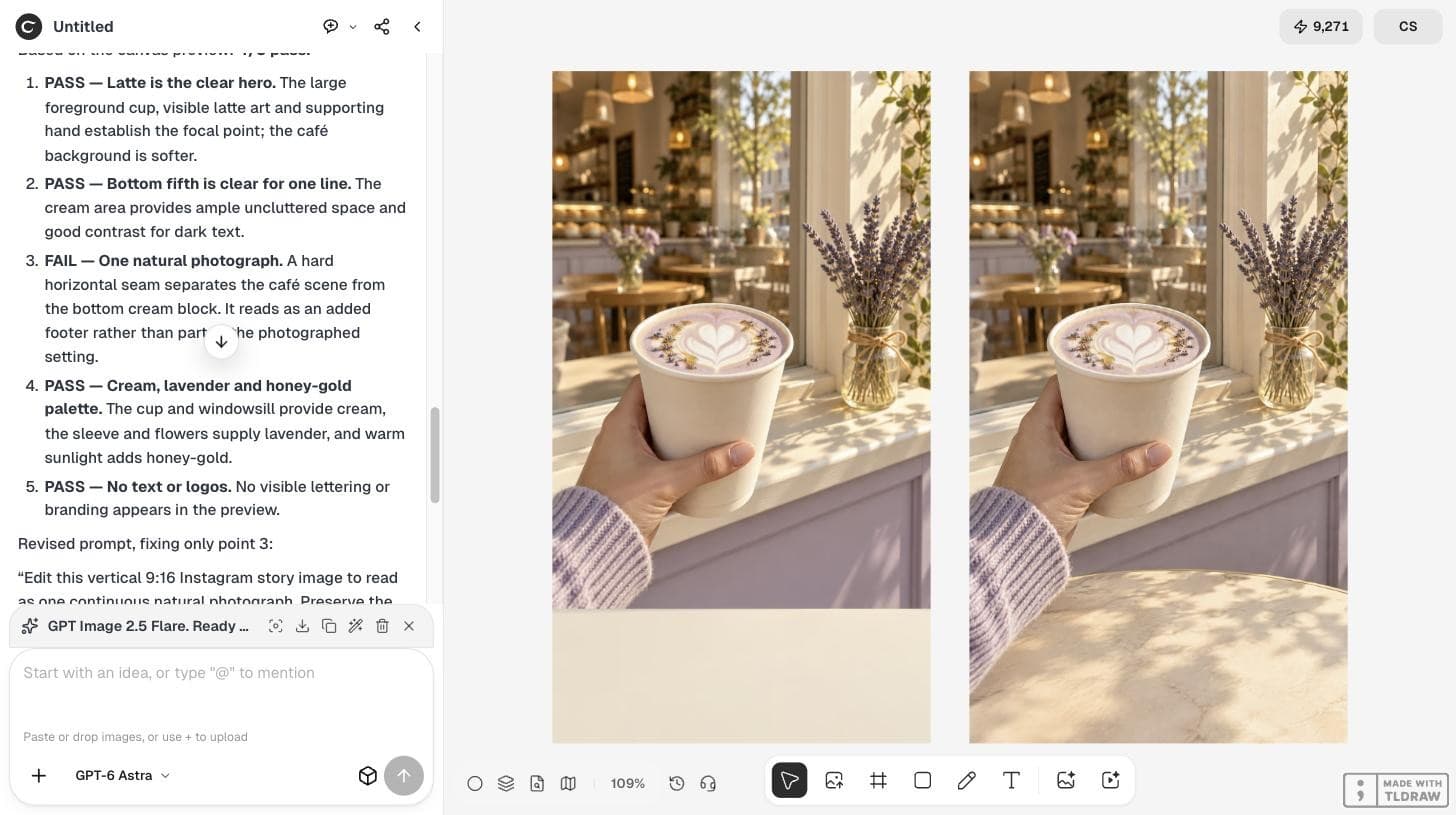Select the image upload tool
This screenshot has width=1456, height=815.
tap(834, 780)
